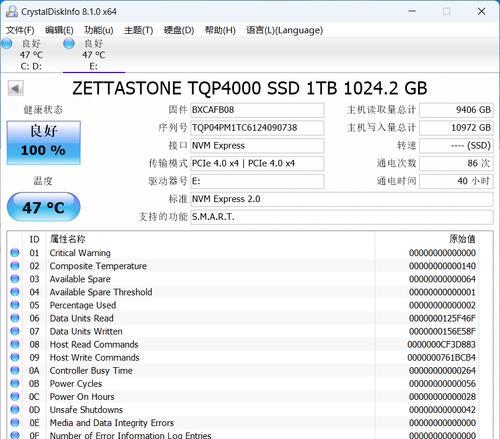Click status orb for Percentage Used row

[15, 305]
